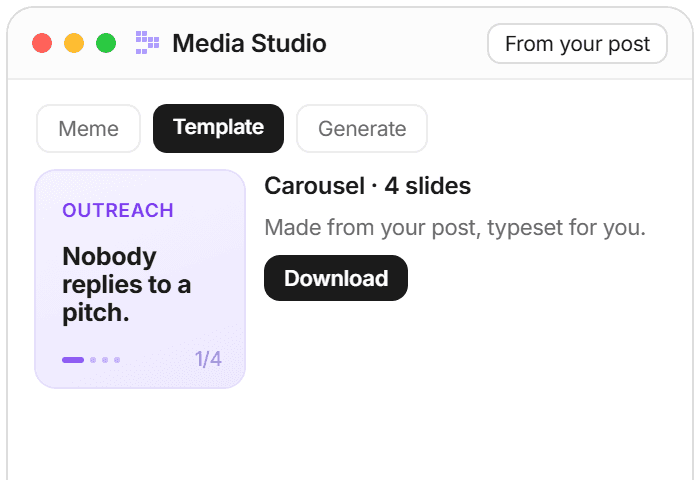Click the 1/4 slide counter

coord(208,359)
